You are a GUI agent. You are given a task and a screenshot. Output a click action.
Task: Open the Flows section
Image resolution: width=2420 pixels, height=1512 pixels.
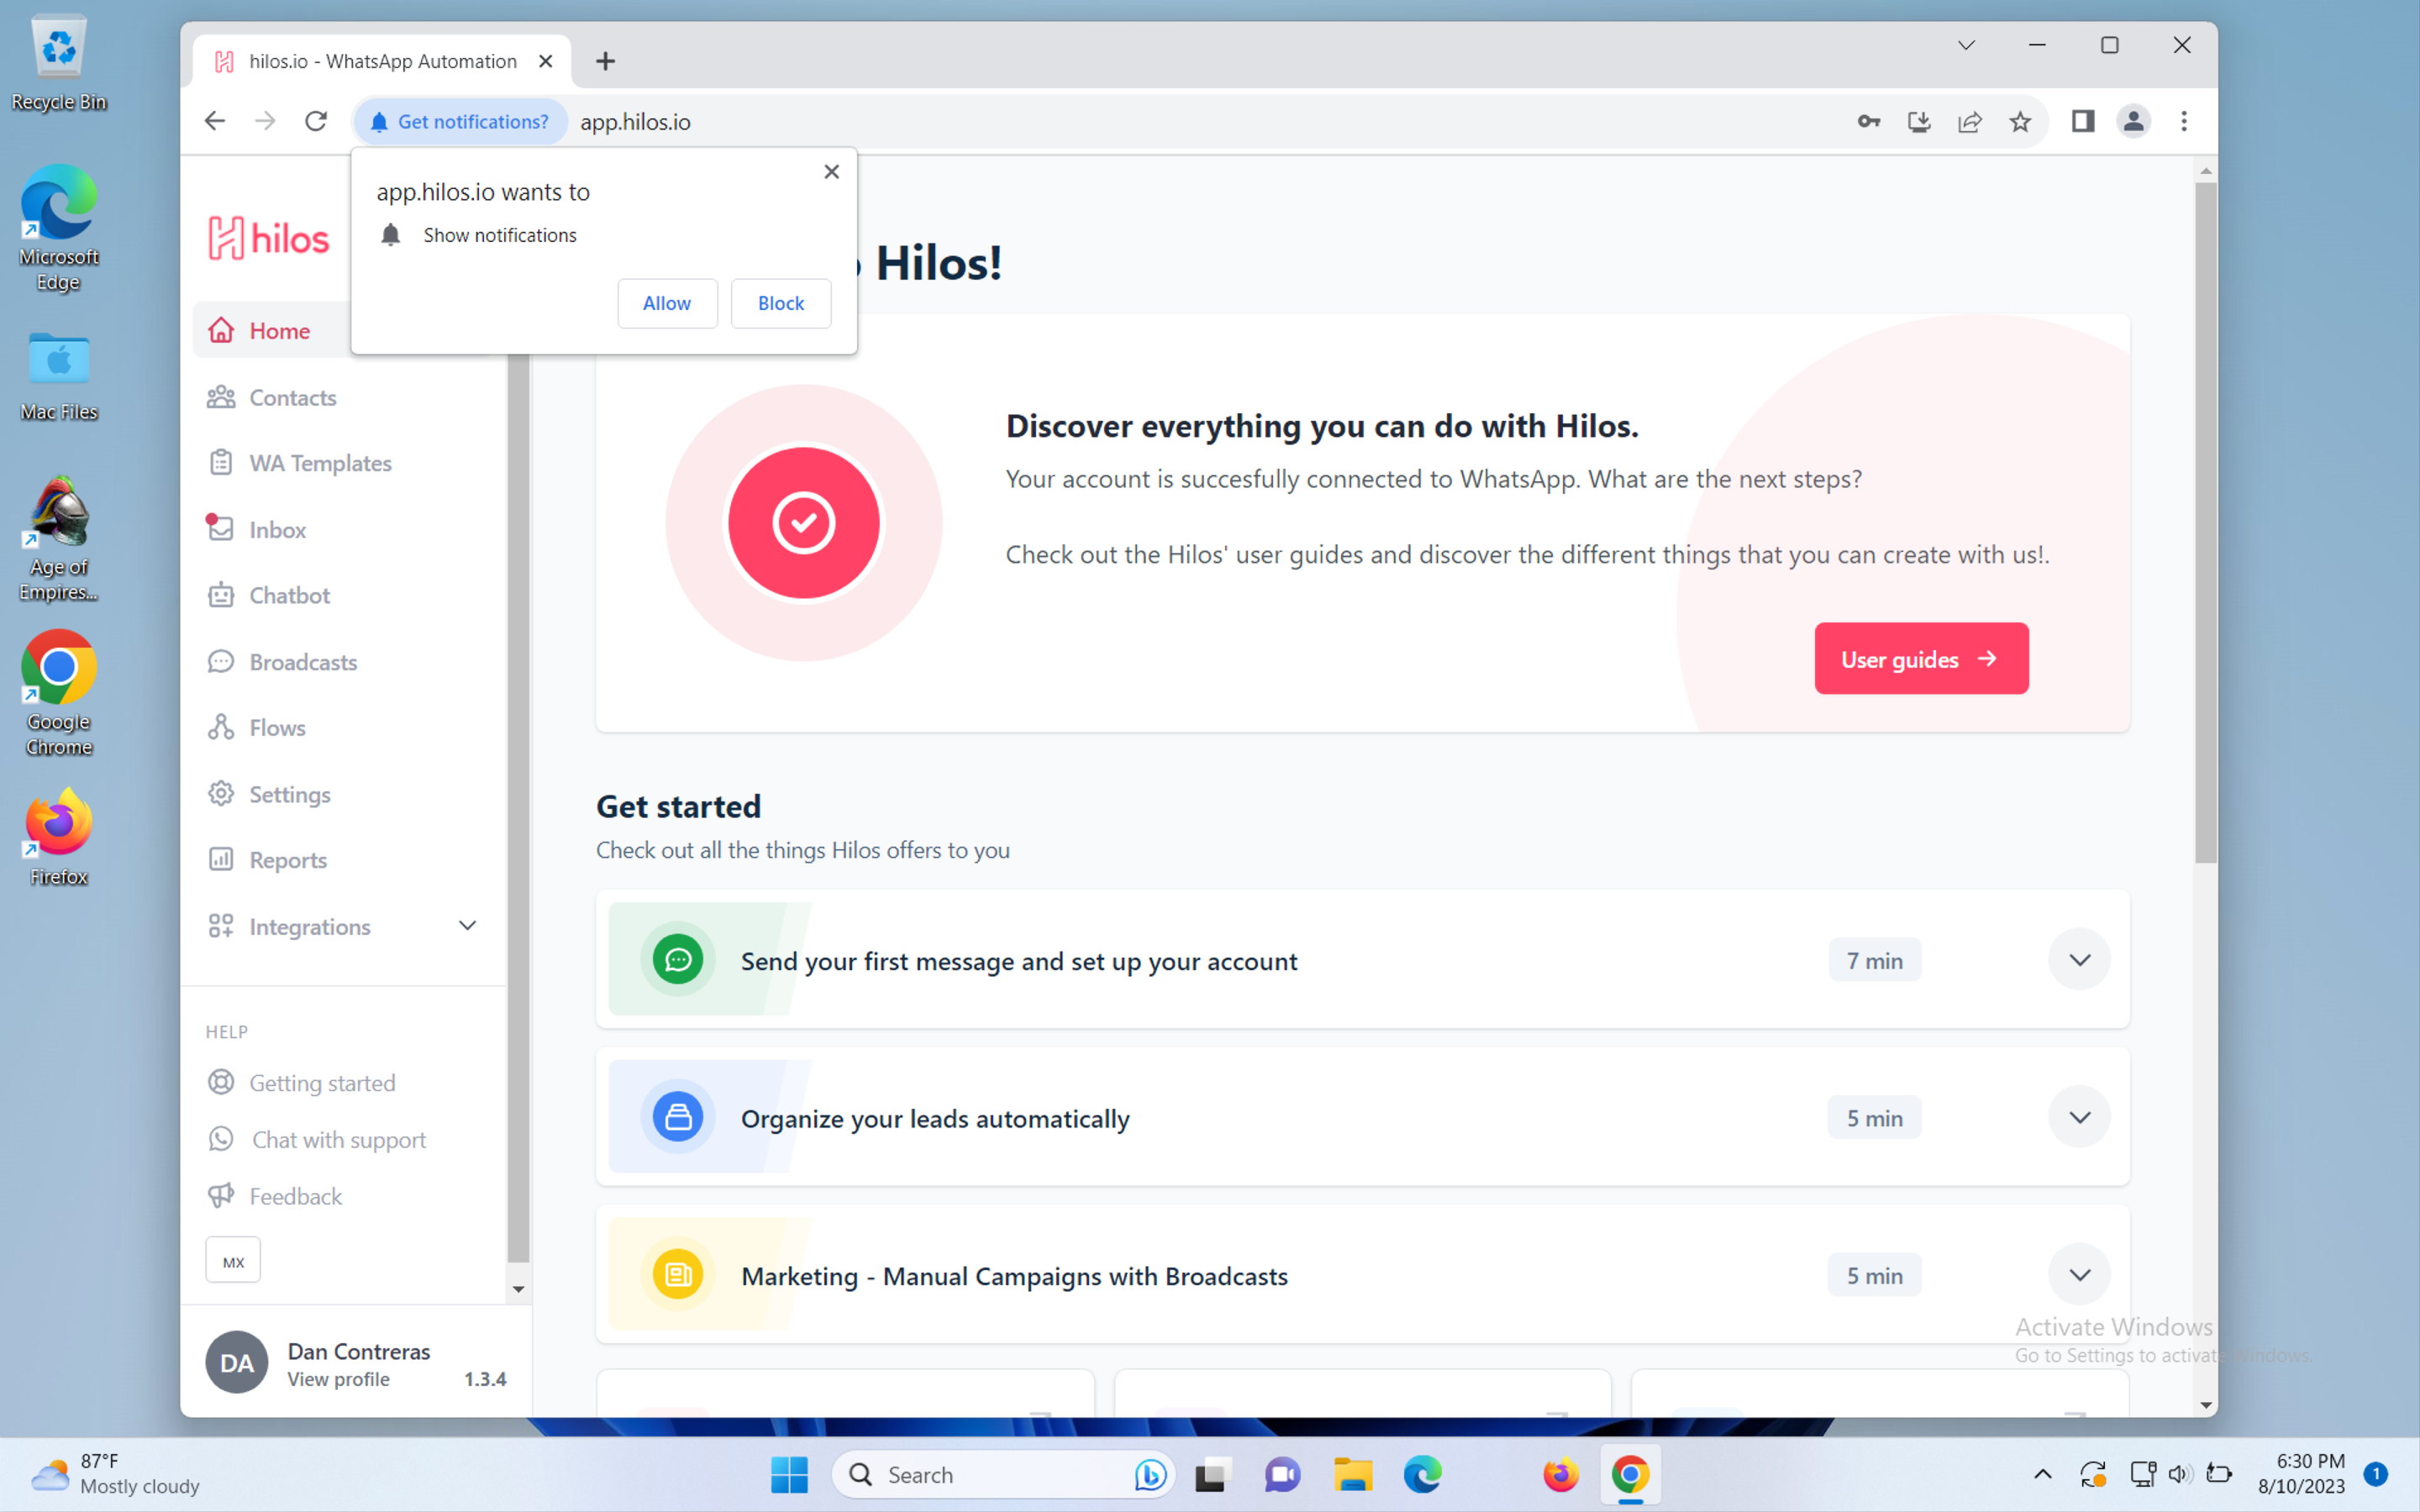pyautogui.click(x=277, y=727)
